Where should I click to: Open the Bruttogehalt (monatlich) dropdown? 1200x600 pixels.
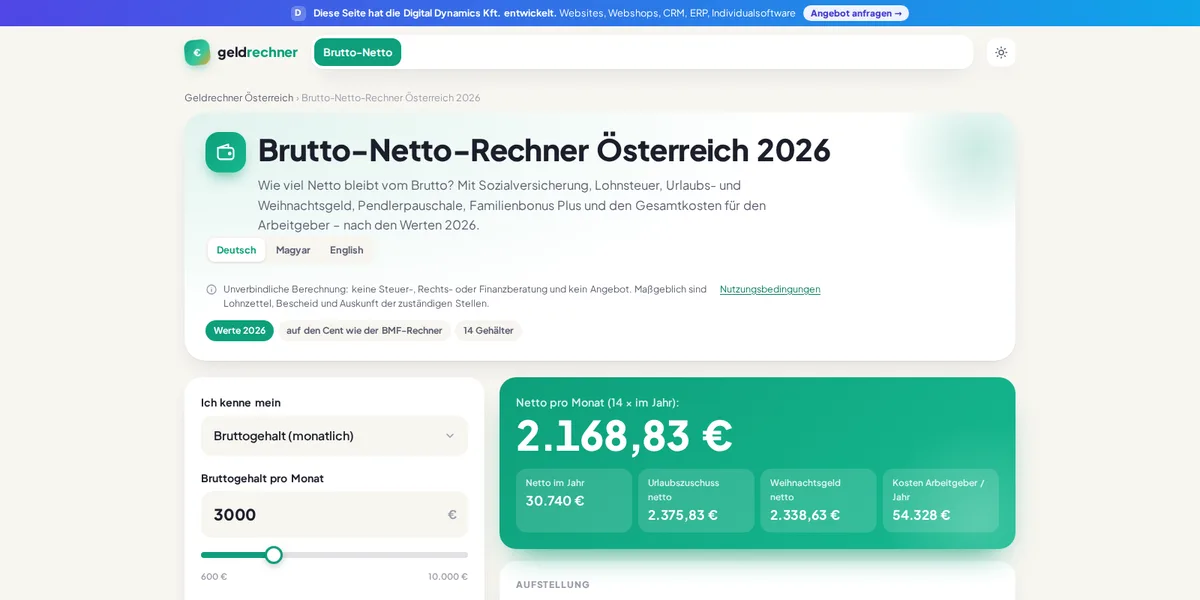click(334, 436)
